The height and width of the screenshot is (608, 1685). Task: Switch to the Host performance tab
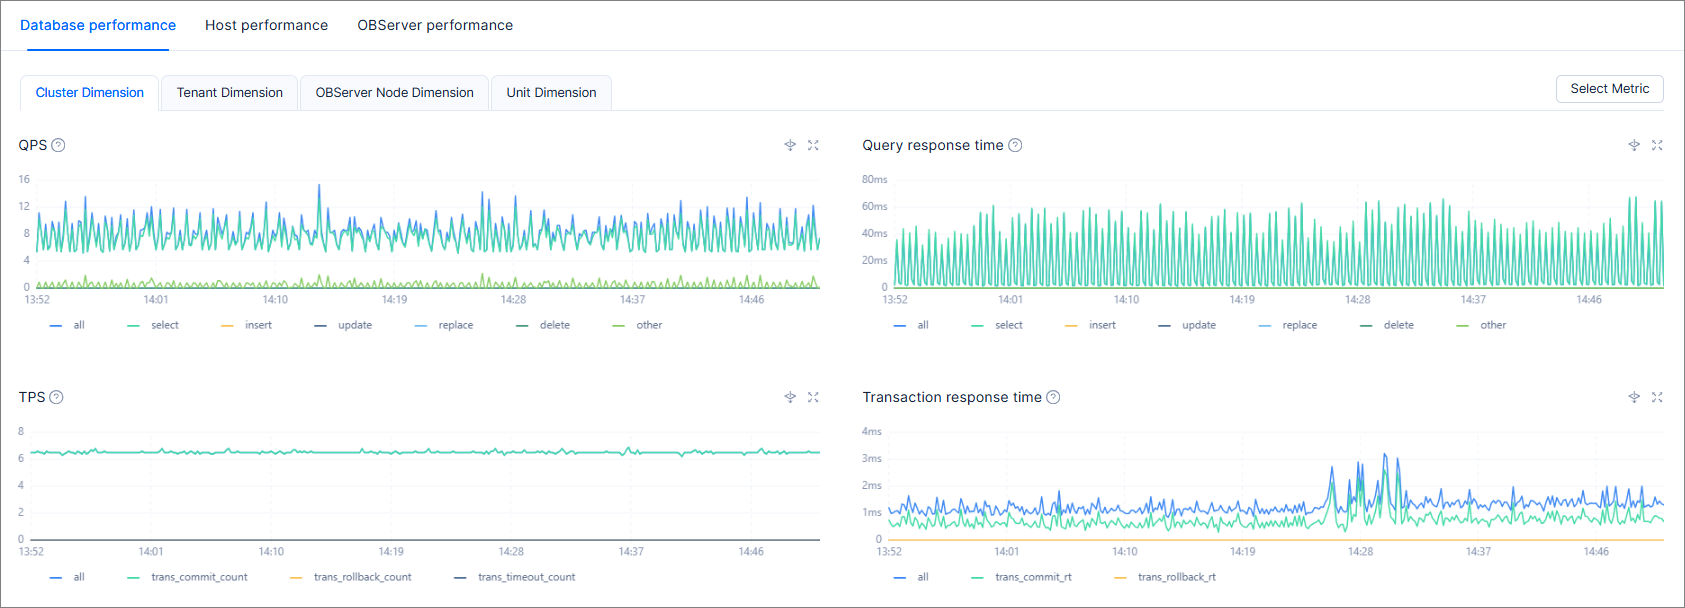[x=266, y=25]
